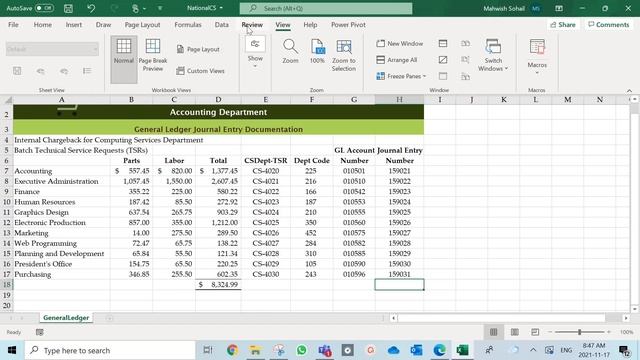Open WhatsApp from taskbar
This screenshot has height=360, width=640.
(x=302, y=350)
